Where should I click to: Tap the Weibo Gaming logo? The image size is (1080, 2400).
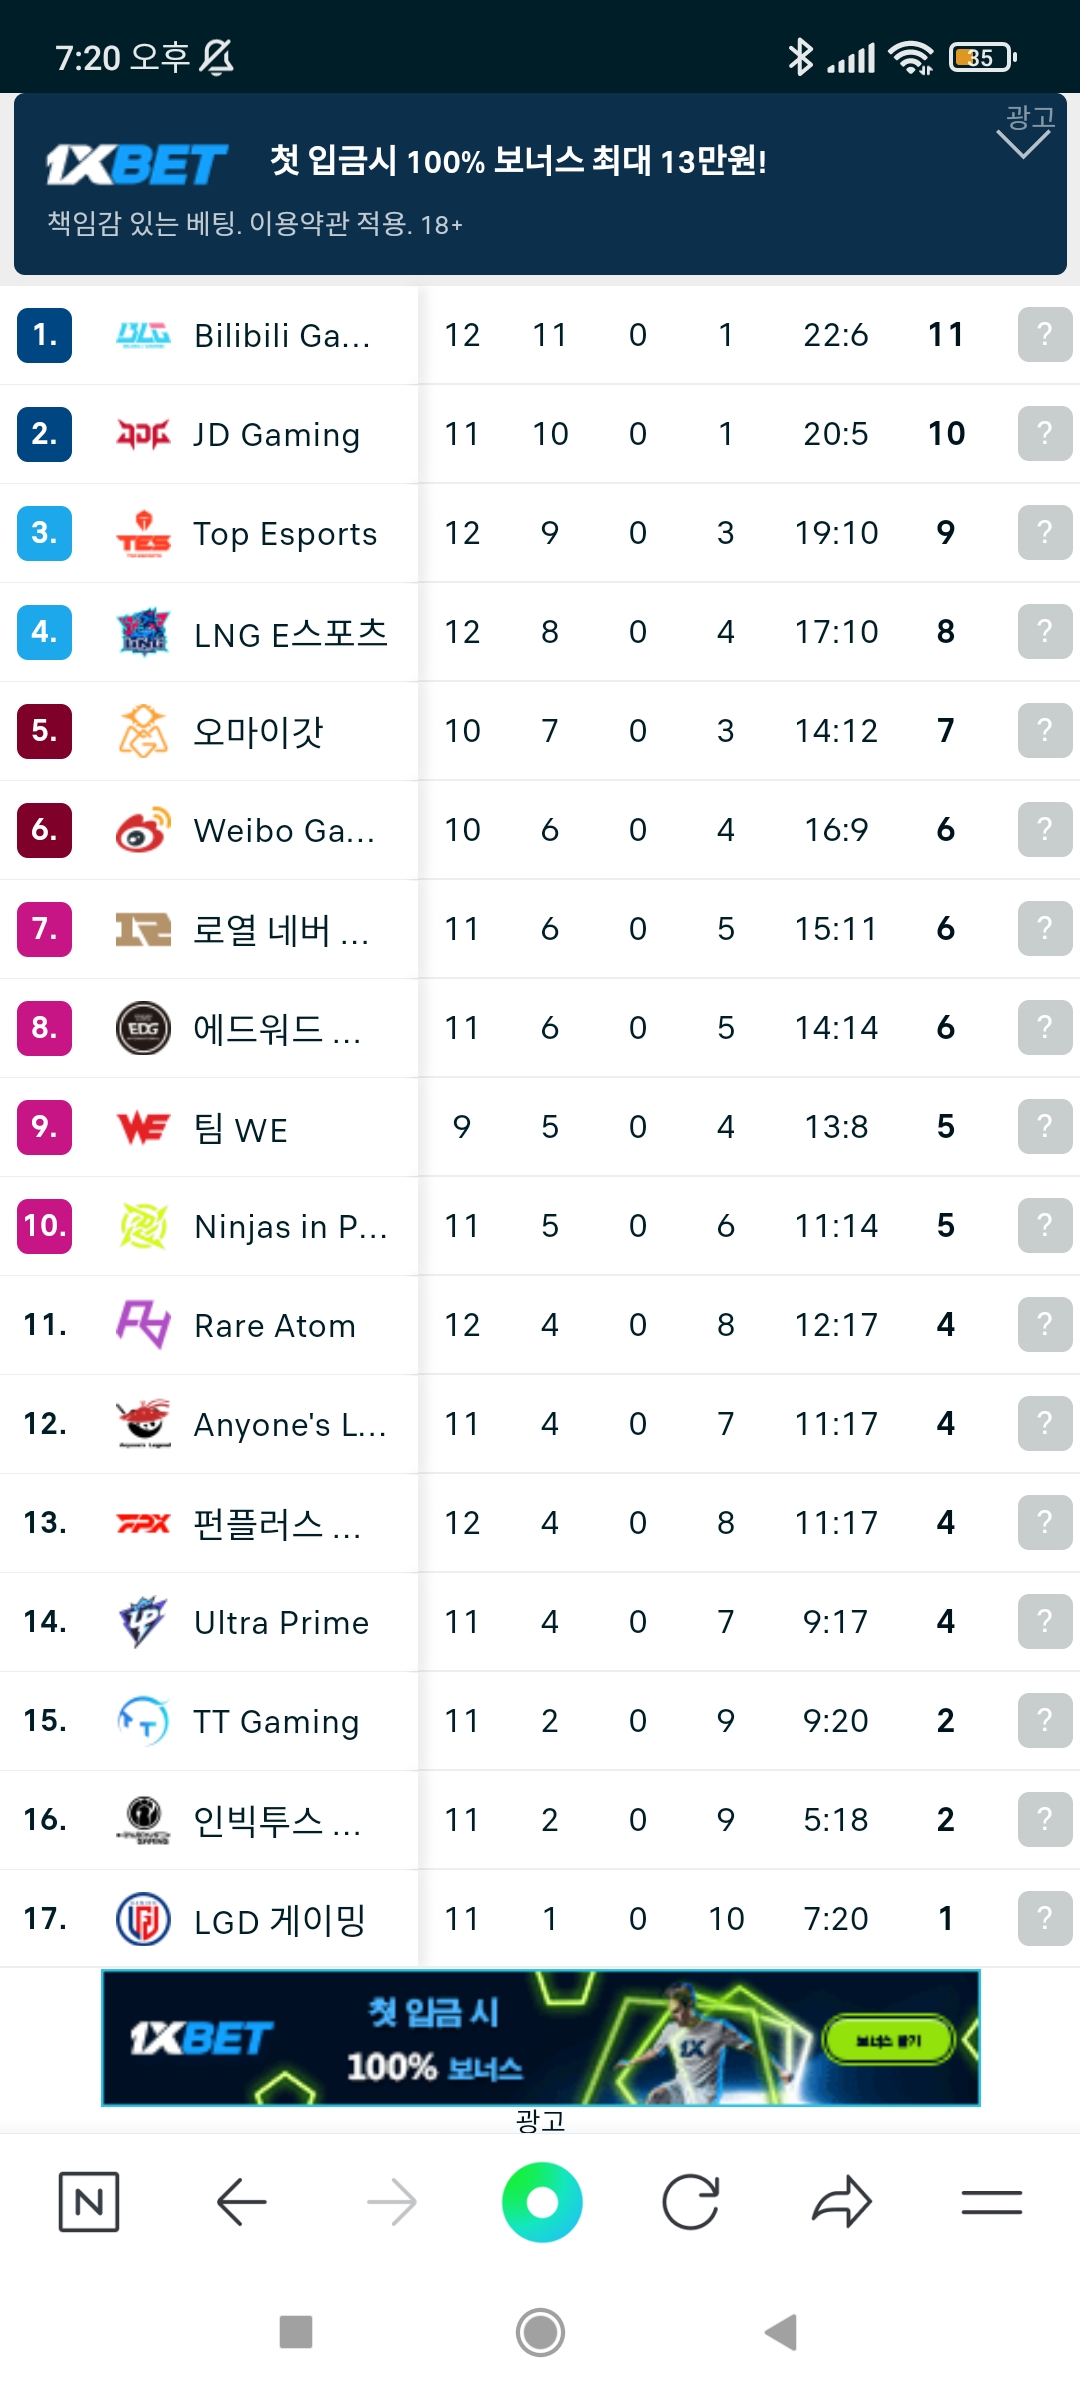point(143,830)
